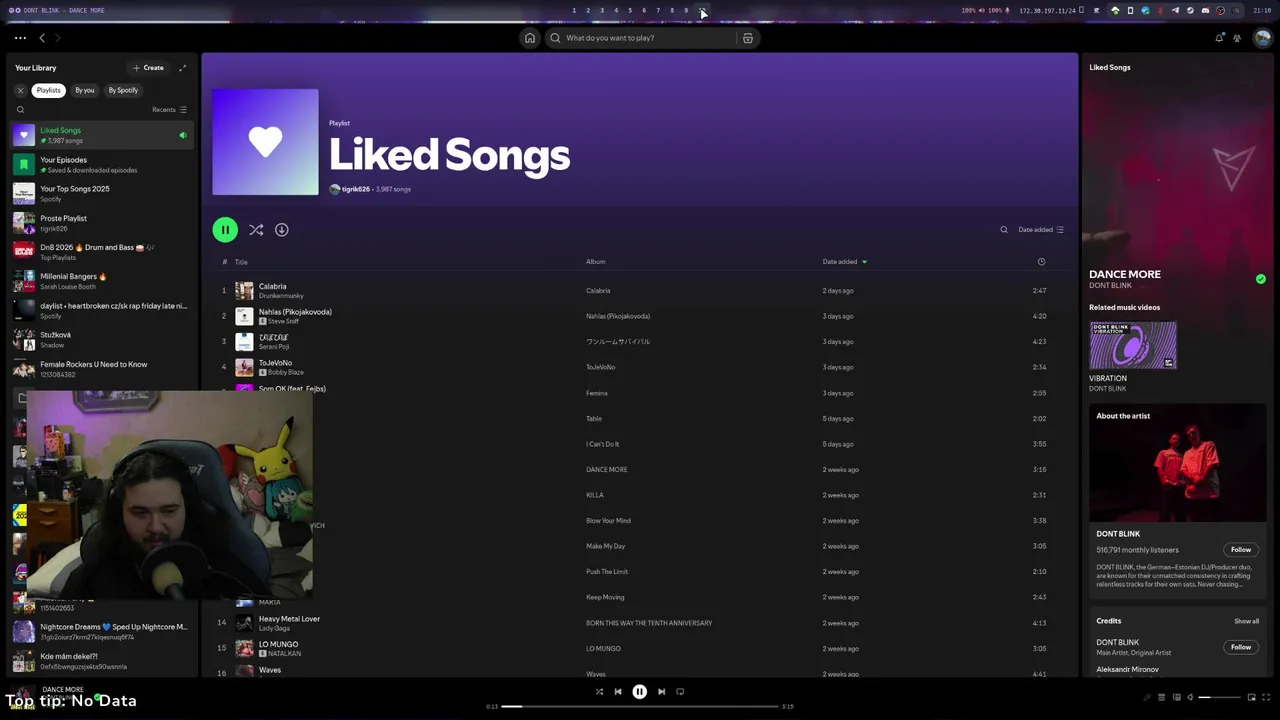Viewport: 1280px width, 720px height.
Task: Open the Kde mám deke!?! playlist
Action: click(100, 661)
